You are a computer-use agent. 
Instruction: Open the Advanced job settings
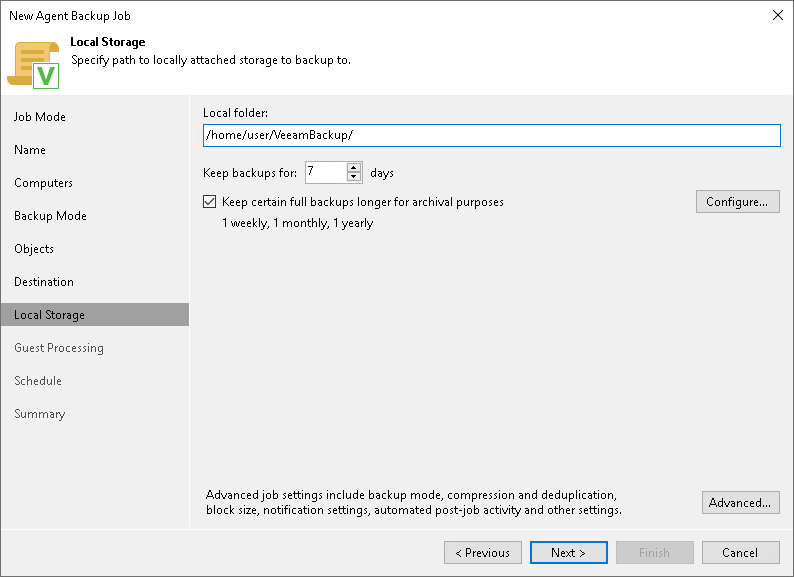click(x=740, y=503)
